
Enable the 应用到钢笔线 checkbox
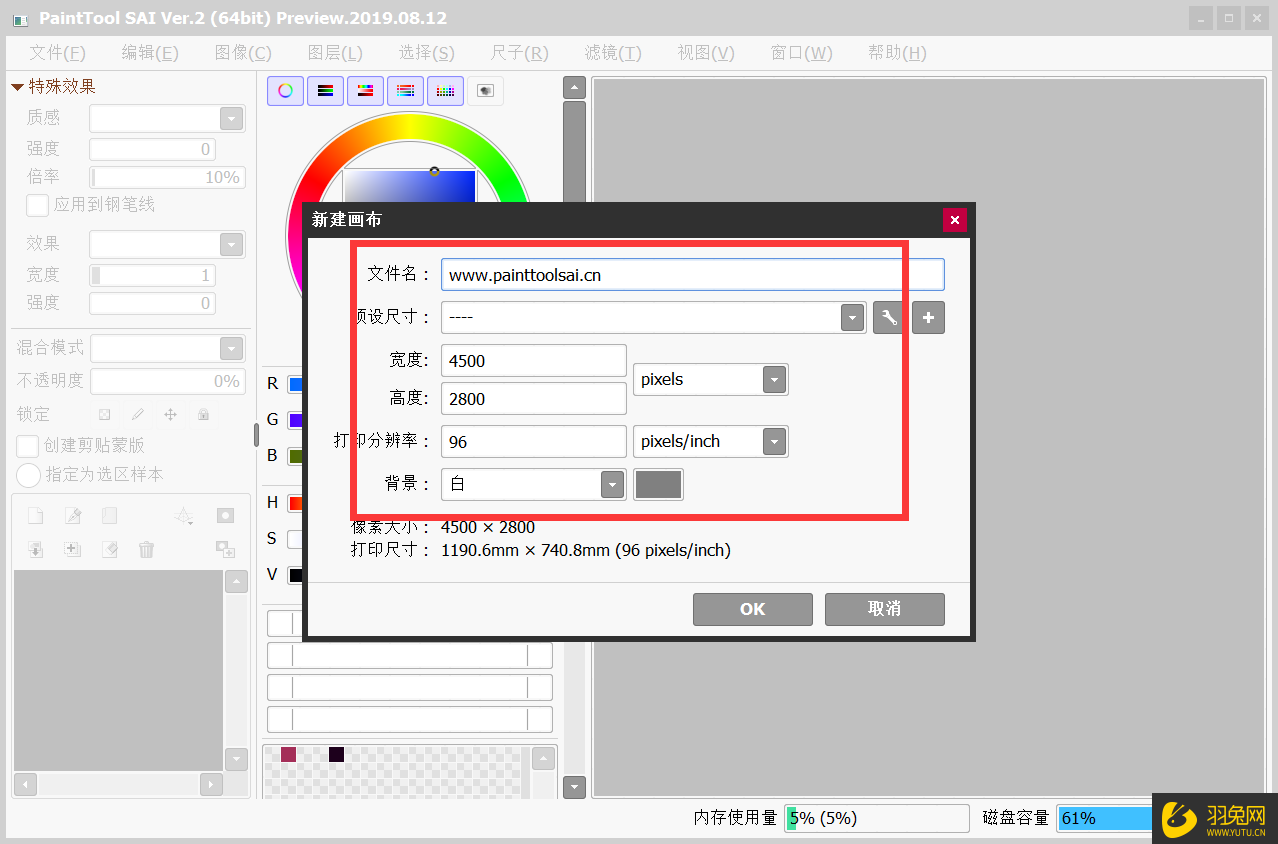(37, 205)
